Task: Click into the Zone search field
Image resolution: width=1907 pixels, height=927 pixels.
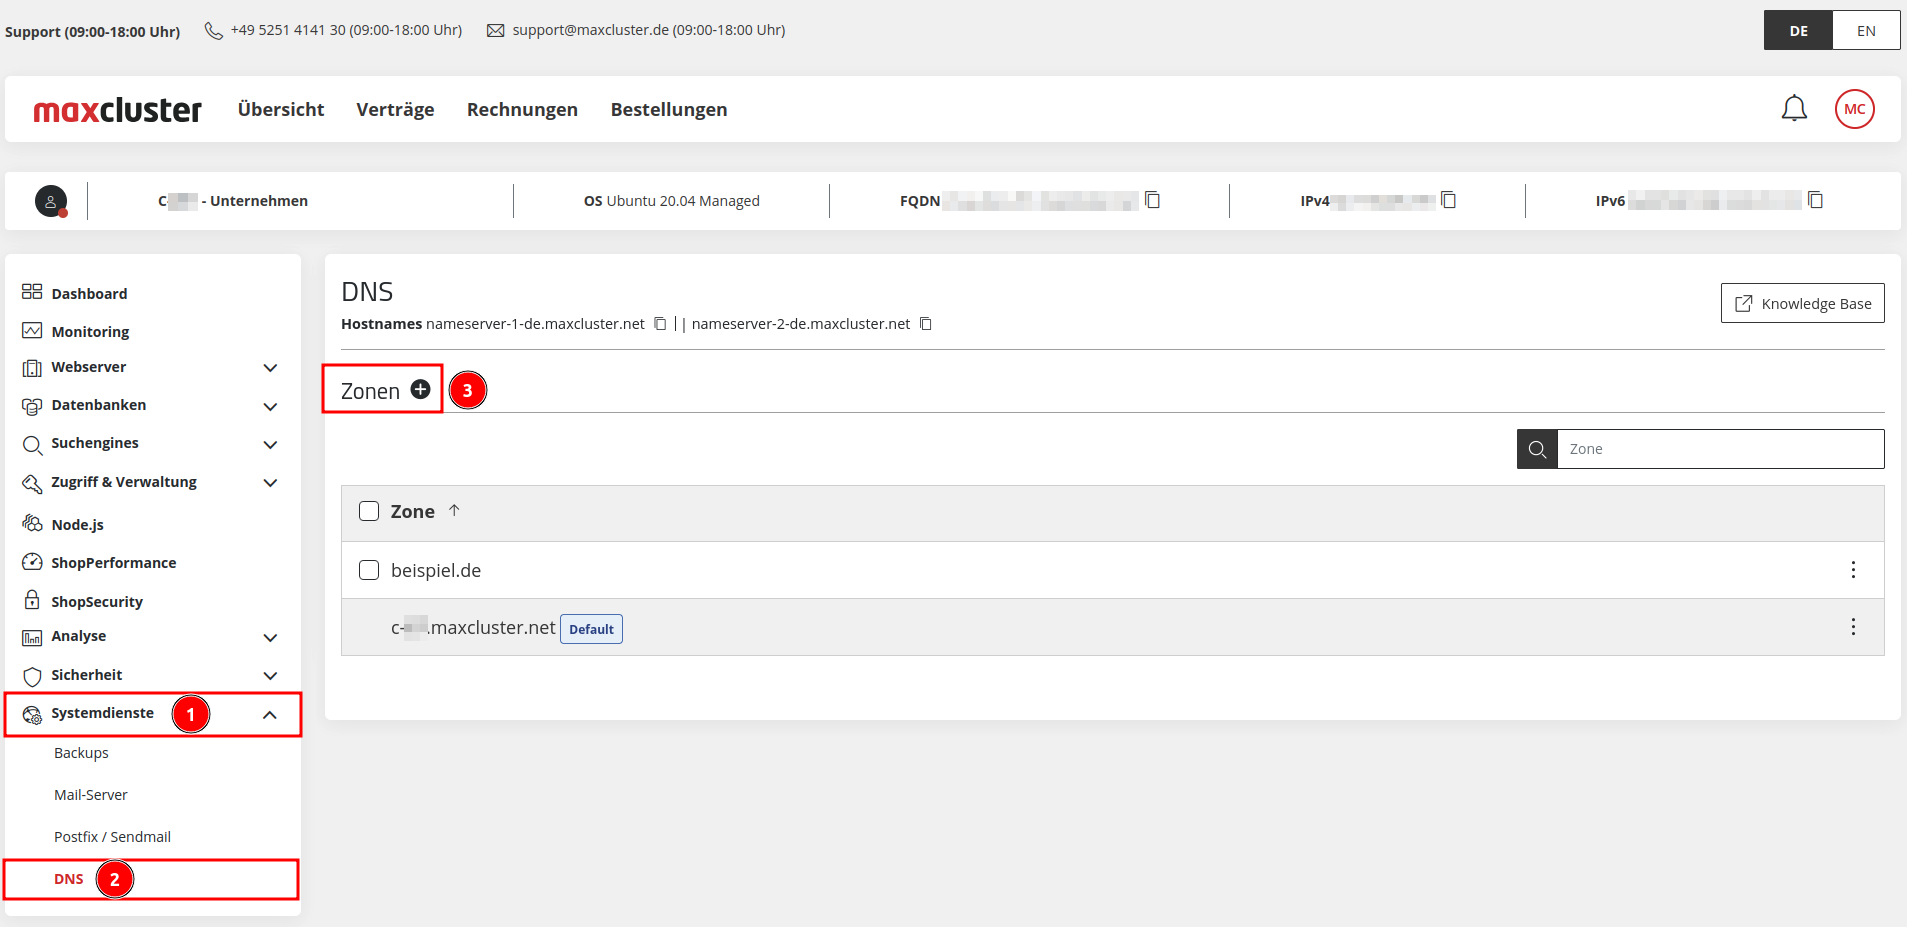Action: 1720,449
